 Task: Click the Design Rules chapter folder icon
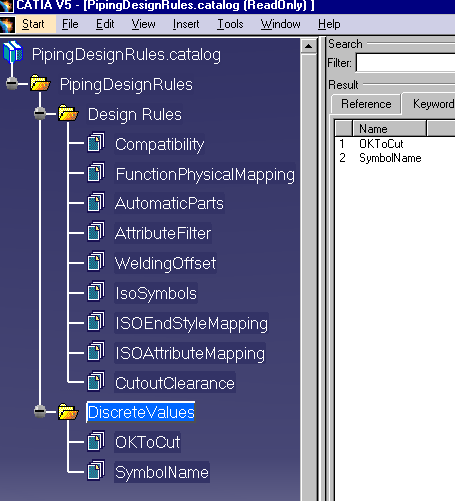68,113
